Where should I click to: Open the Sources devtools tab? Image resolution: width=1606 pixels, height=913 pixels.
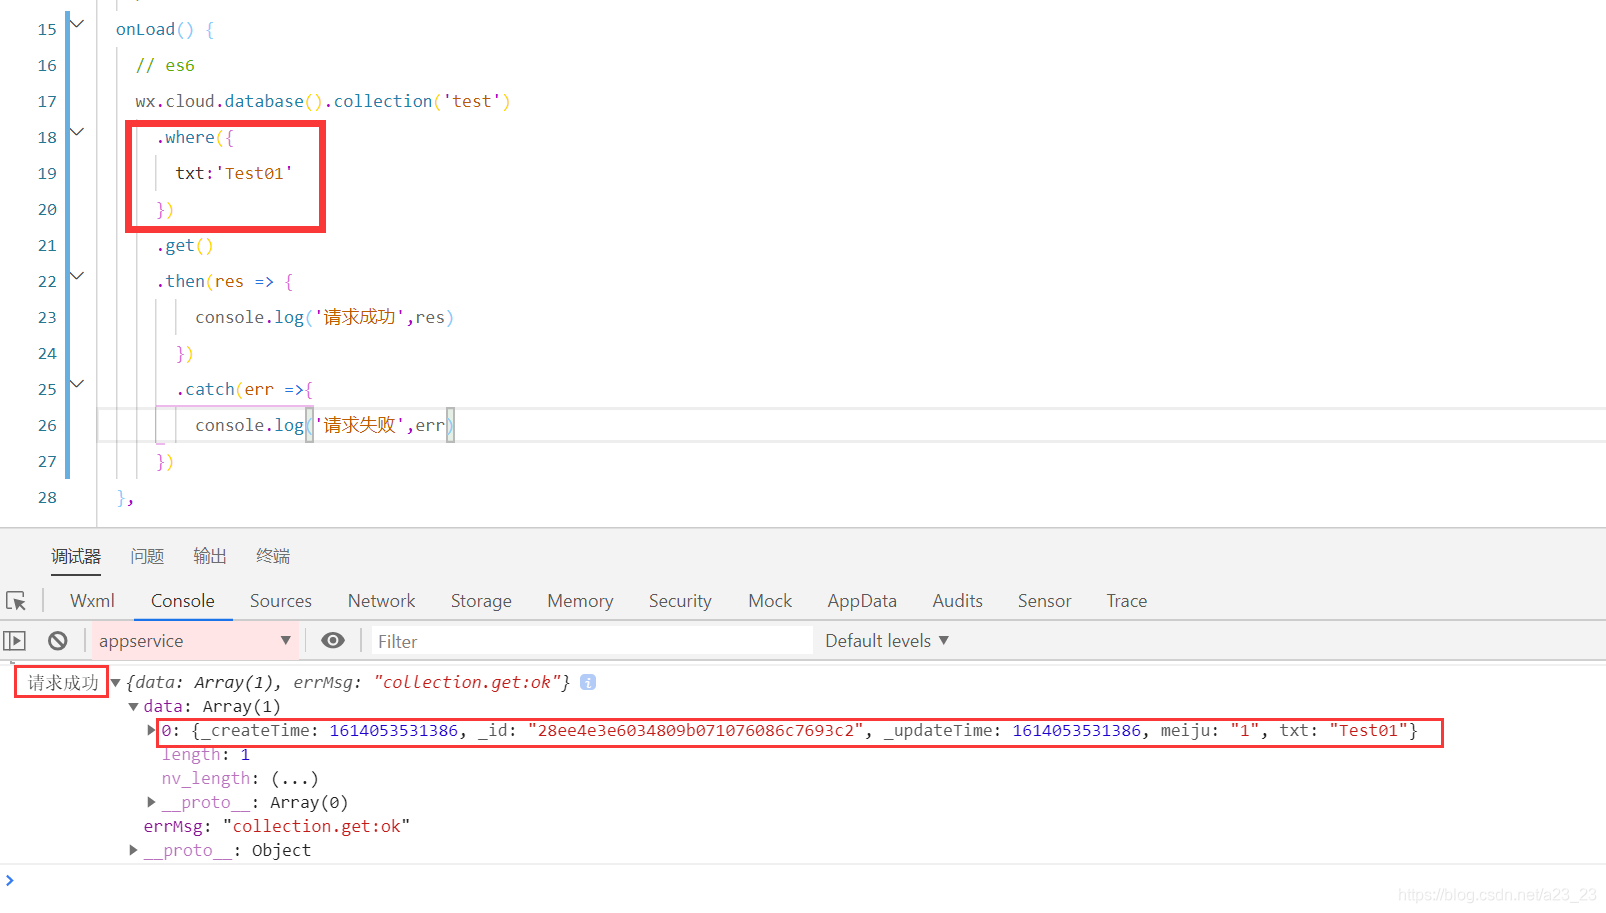point(281,601)
